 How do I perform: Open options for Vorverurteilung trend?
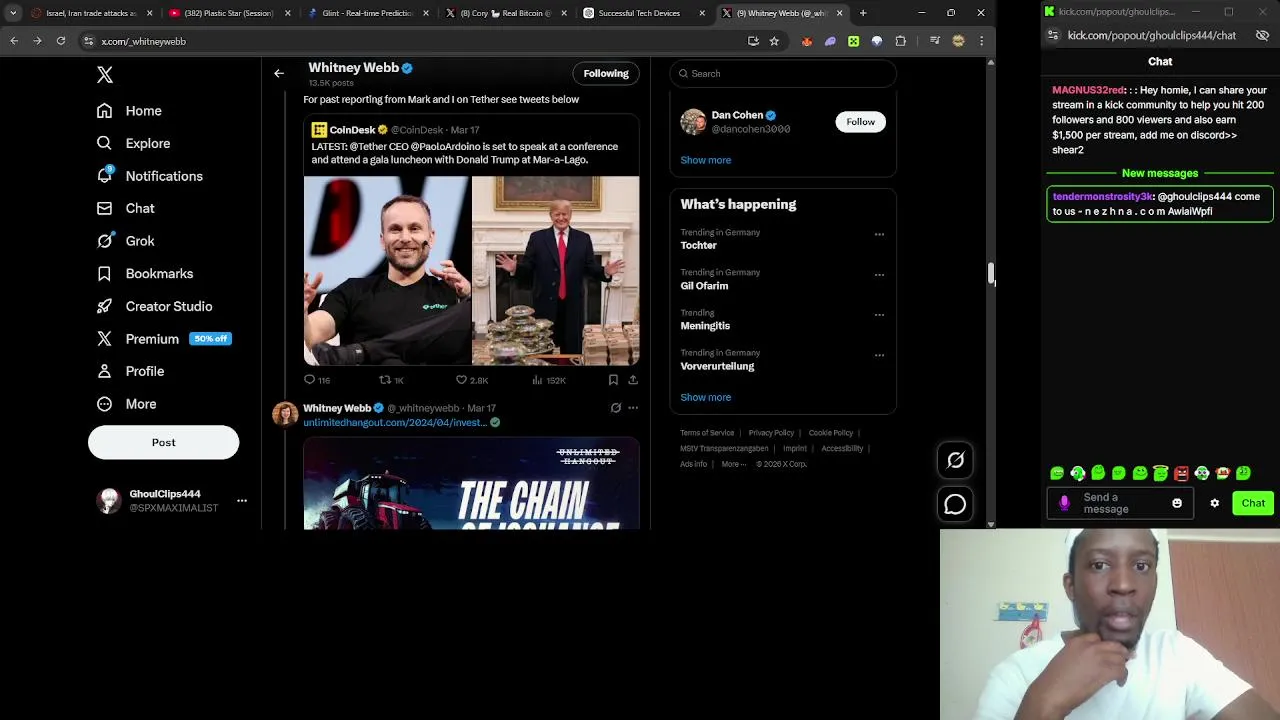pos(879,354)
